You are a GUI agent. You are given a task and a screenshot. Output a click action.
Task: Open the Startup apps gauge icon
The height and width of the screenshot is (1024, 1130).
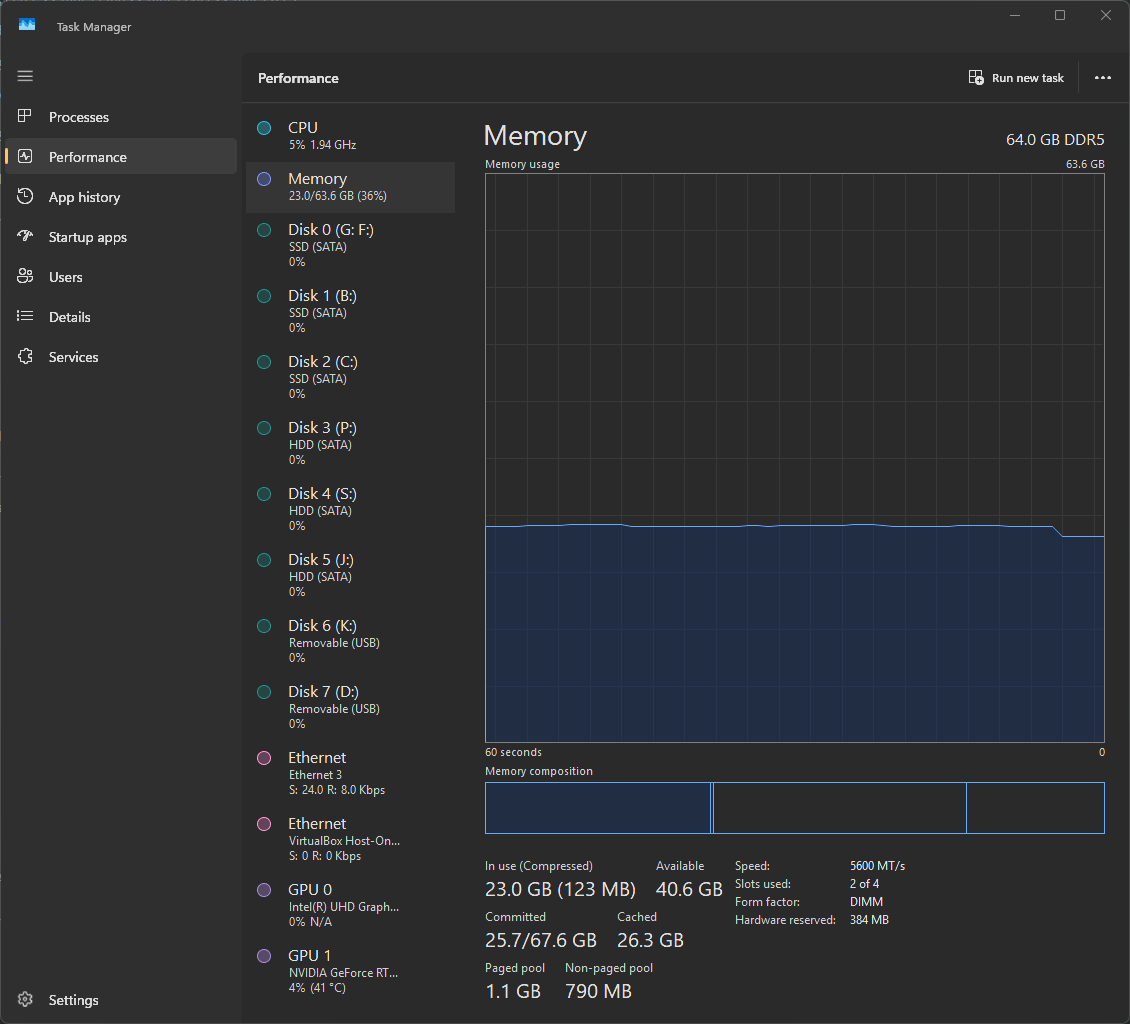point(25,236)
